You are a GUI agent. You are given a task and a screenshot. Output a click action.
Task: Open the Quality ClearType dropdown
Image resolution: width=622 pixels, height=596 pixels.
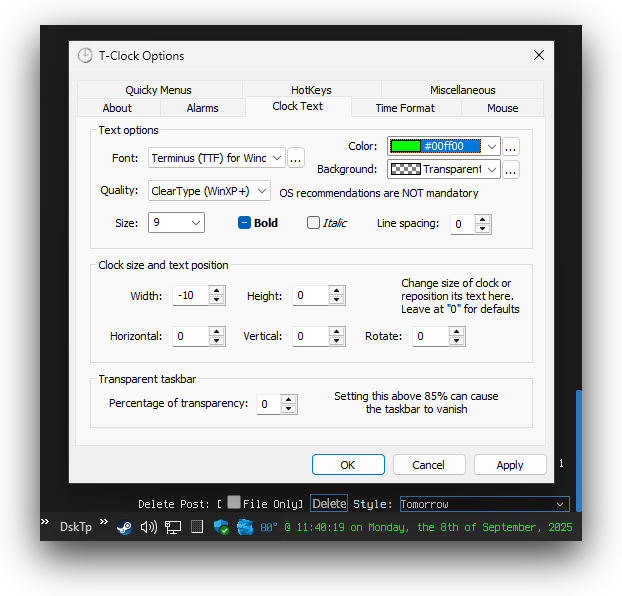tap(209, 191)
